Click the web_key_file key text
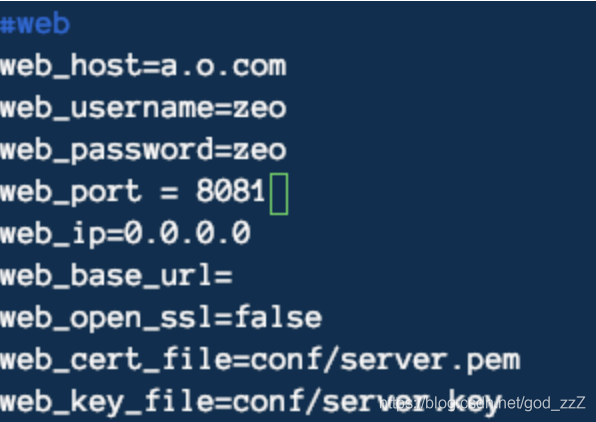 coord(107,402)
